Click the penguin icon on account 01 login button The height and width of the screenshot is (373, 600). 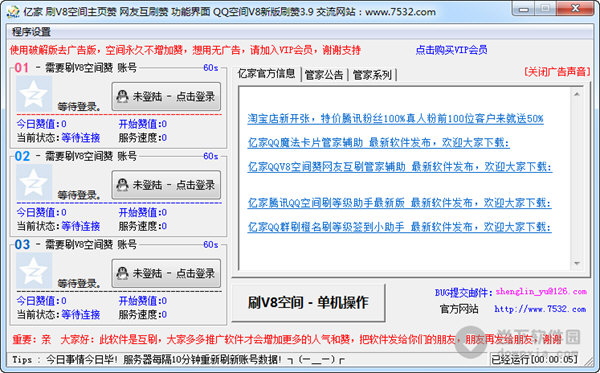click(x=122, y=96)
